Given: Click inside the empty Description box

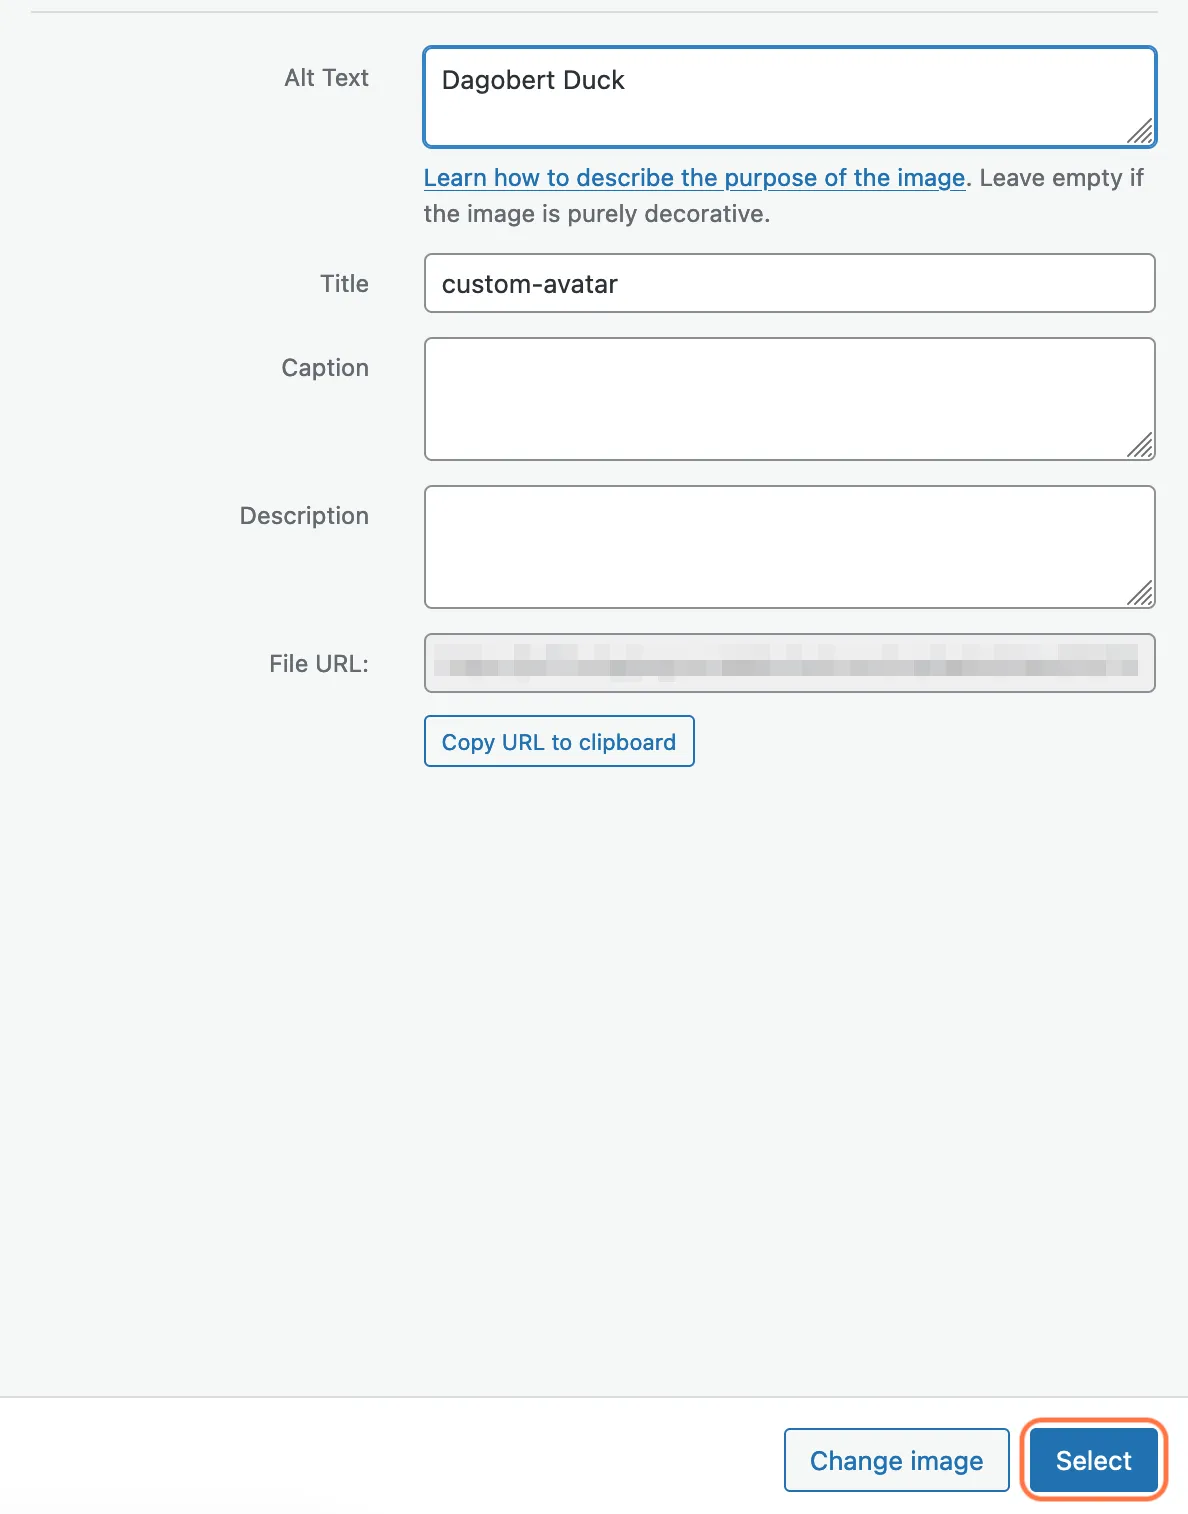Looking at the screenshot, I should coord(790,547).
